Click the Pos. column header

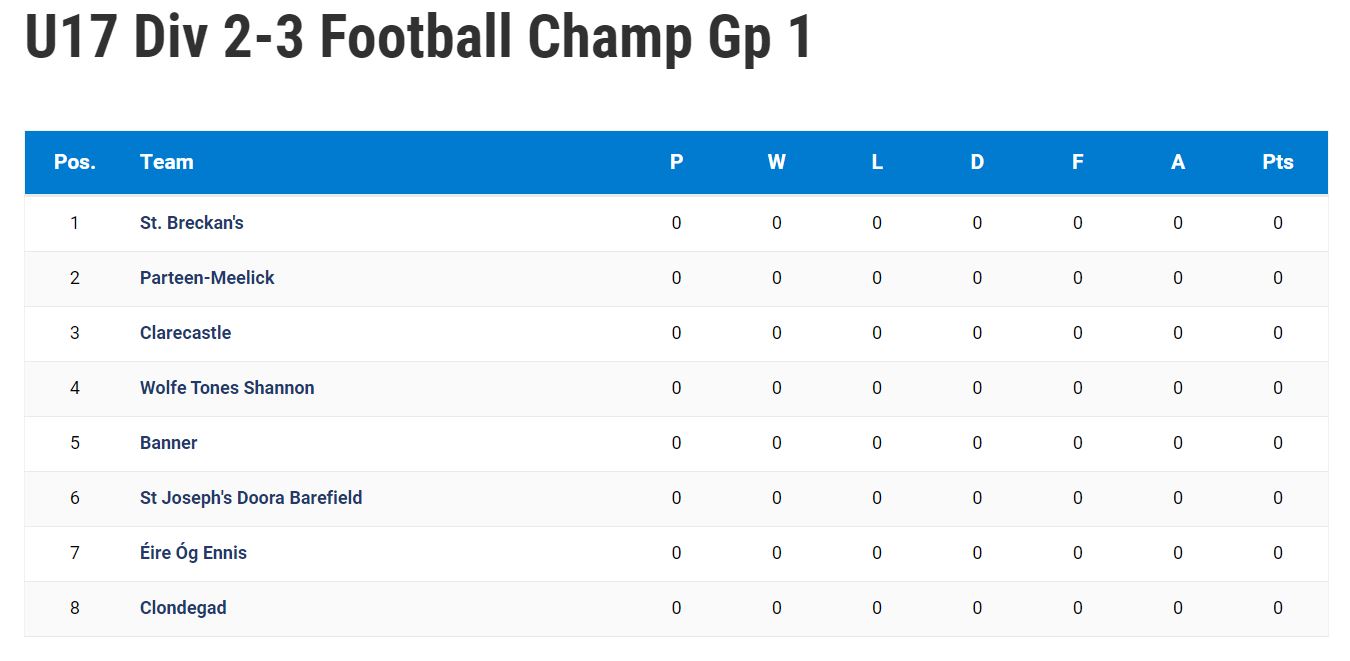(x=75, y=162)
